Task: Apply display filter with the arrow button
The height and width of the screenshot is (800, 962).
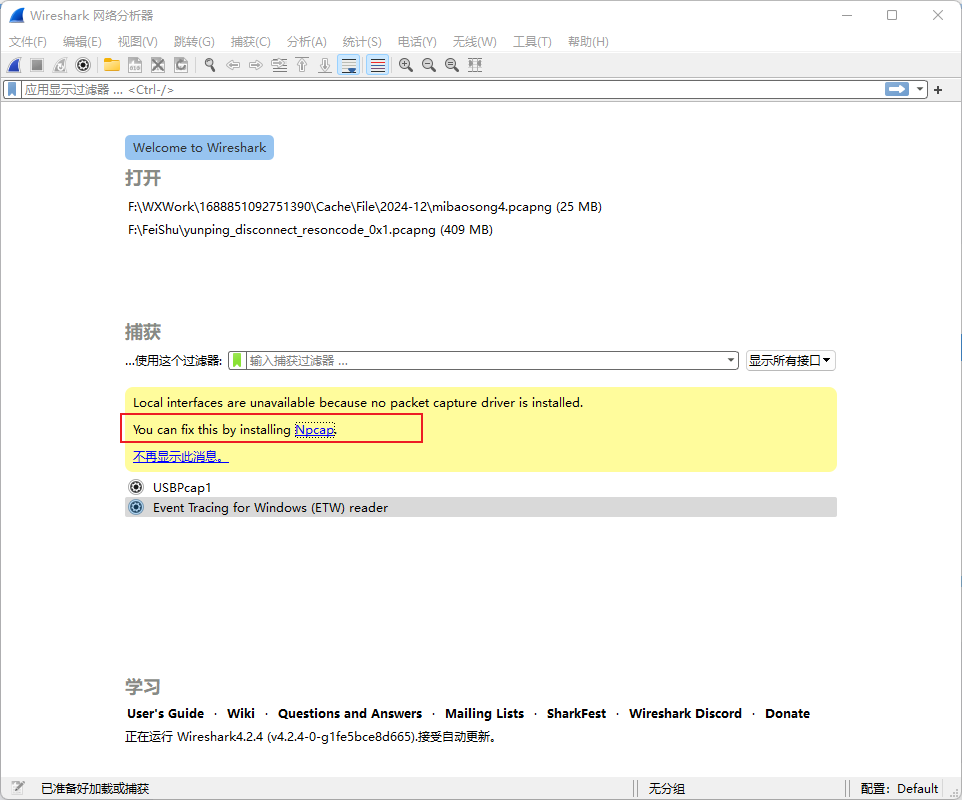Action: point(897,90)
